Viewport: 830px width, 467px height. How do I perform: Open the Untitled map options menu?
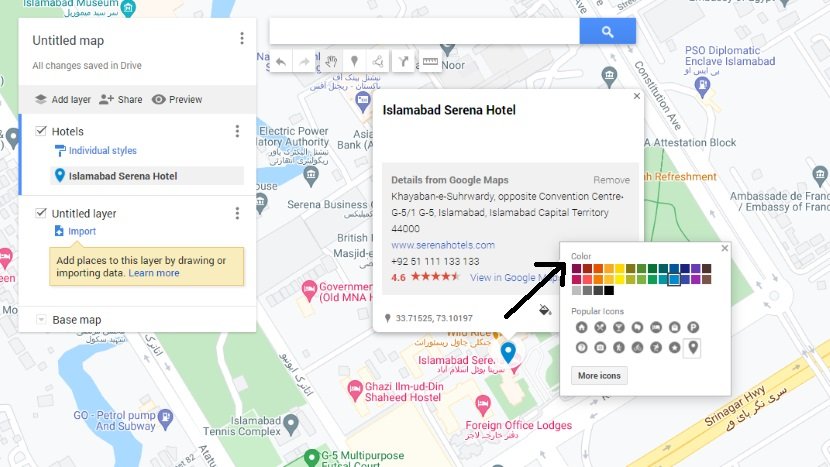242,38
